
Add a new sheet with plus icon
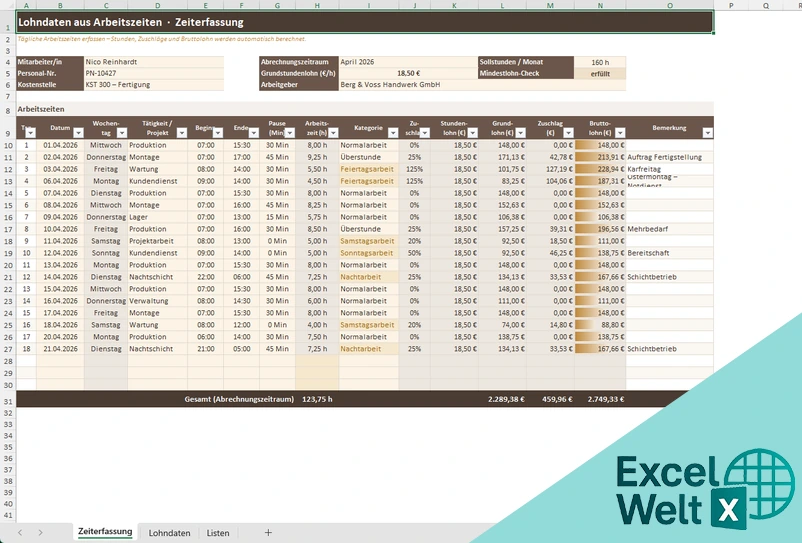268,533
